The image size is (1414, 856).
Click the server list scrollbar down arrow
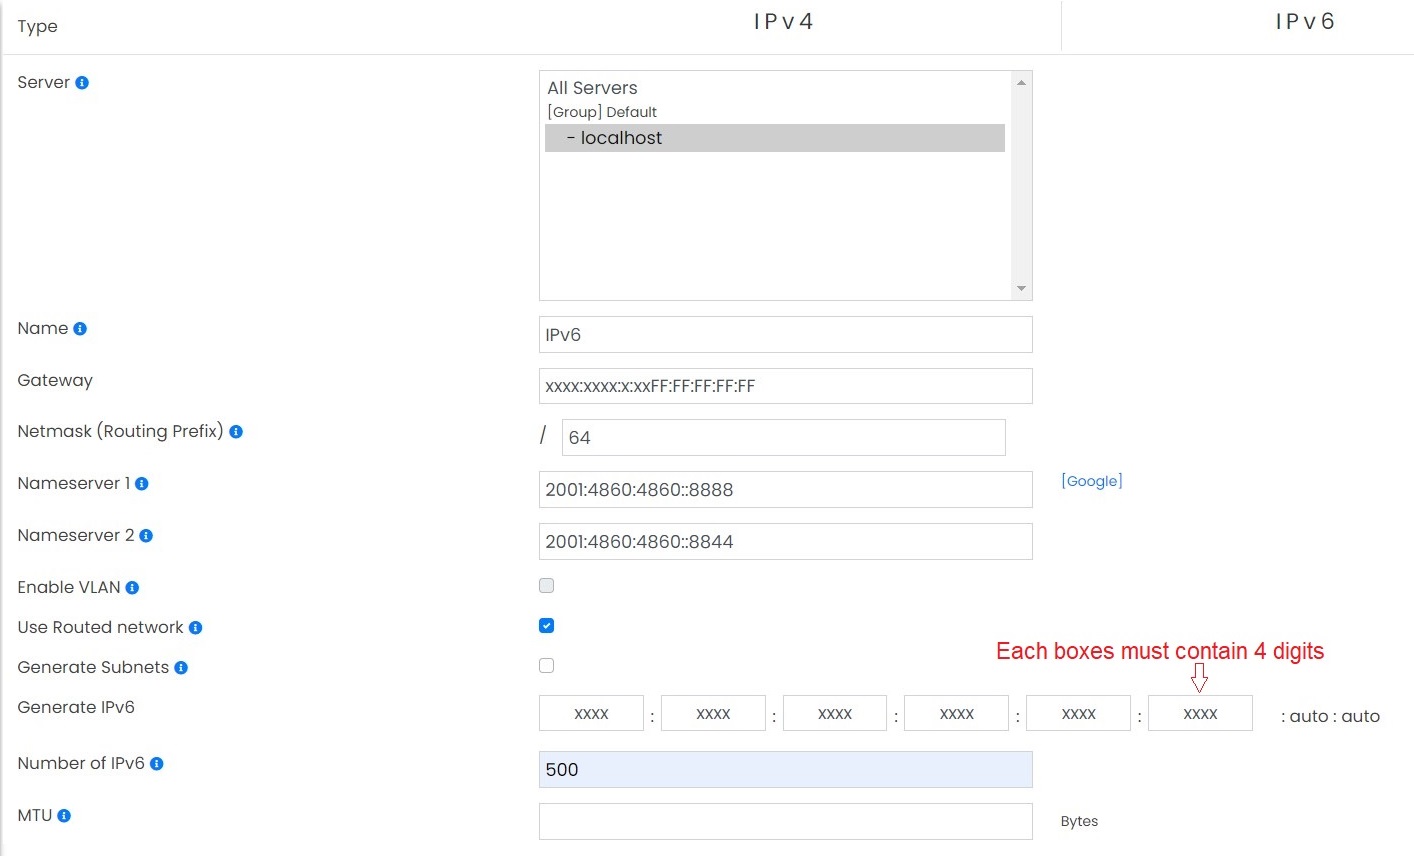[x=1023, y=290]
